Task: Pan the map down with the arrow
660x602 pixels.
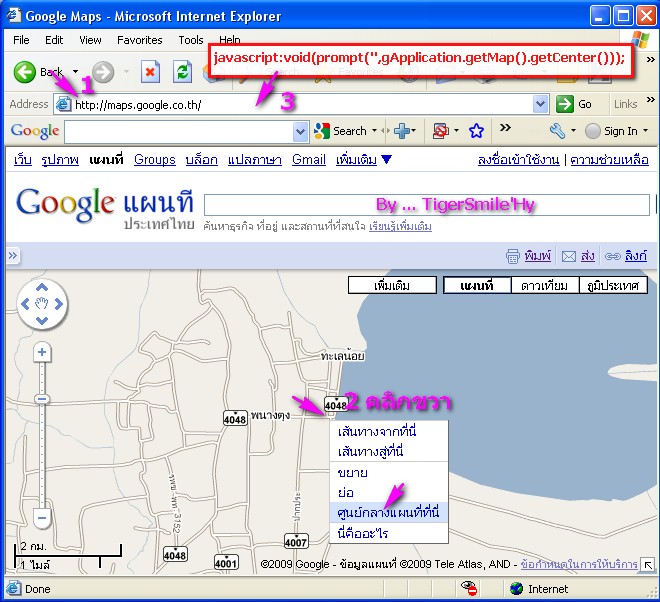Action: (42, 320)
